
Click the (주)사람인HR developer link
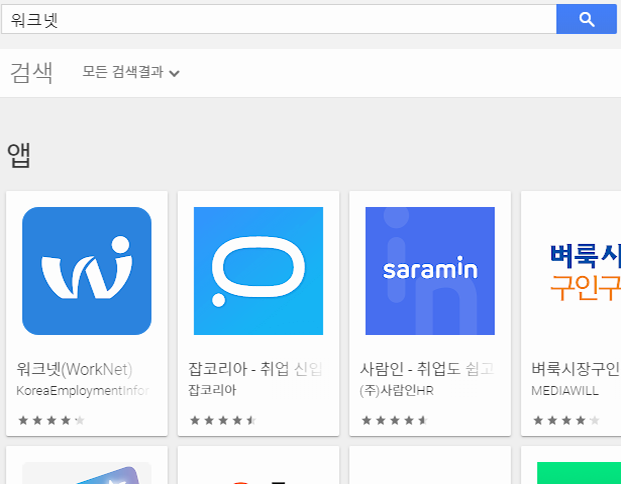tap(396, 391)
